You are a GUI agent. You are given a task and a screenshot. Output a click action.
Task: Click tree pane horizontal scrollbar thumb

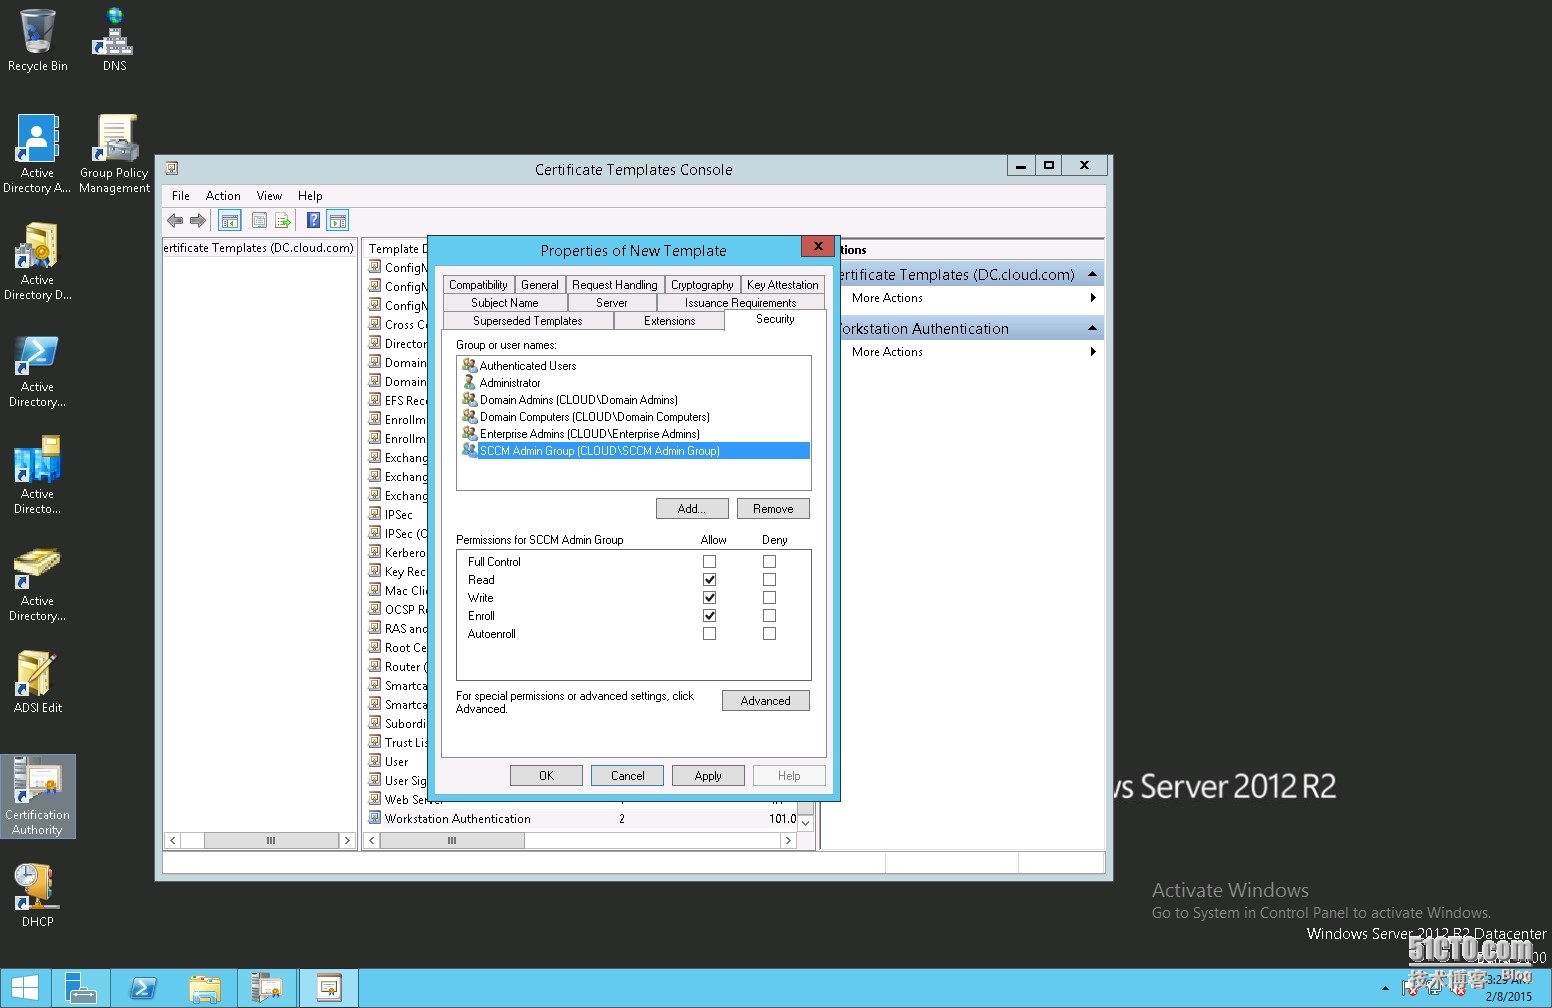pos(271,841)
